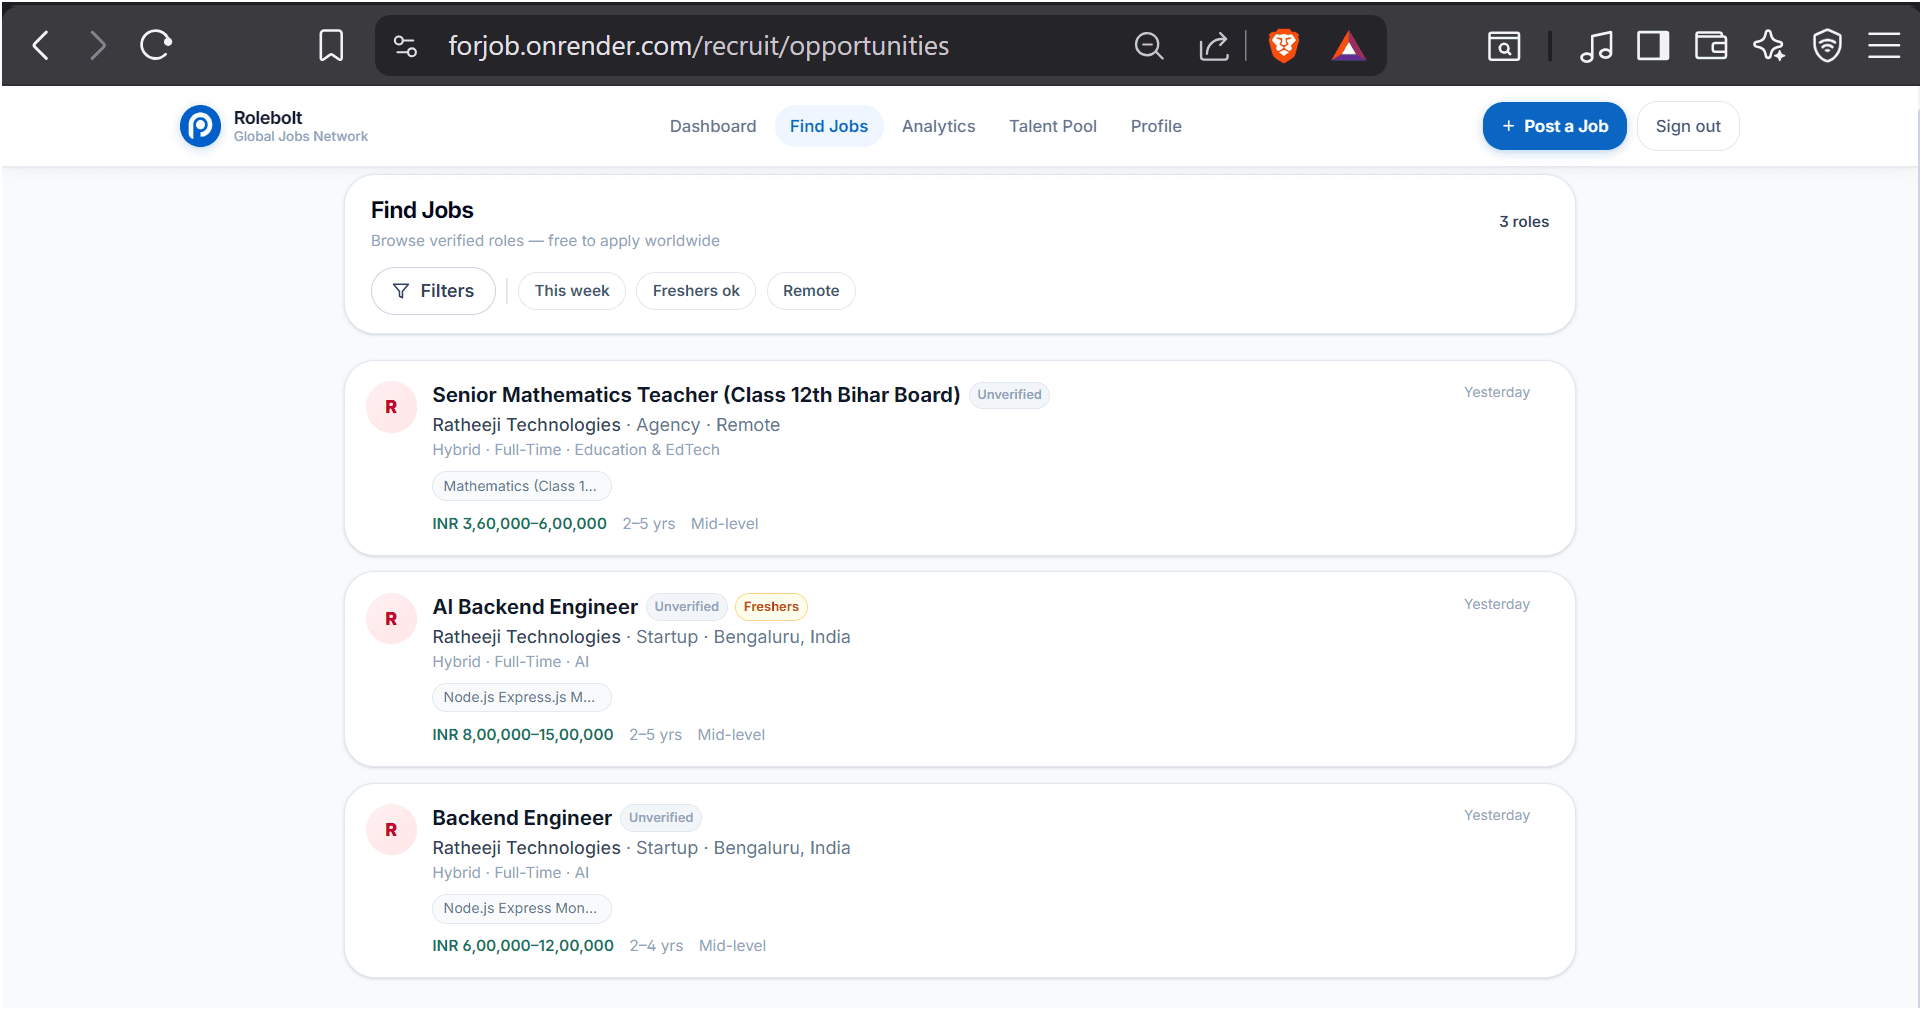This screenshot has height=1010, width=1922.
Task: Click the browser forward arrow
Action: [97, 45]
